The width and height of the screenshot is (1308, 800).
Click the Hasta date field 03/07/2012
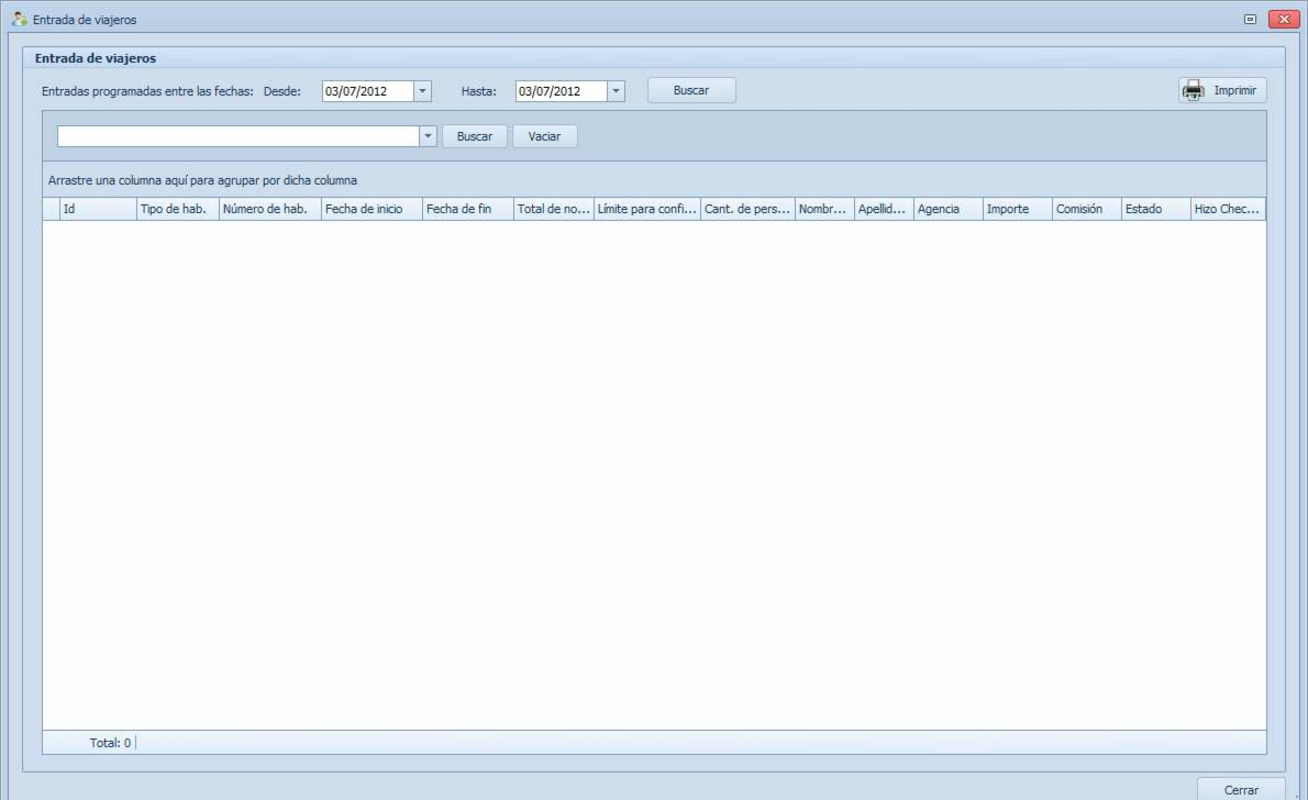(x=561, y=91)
